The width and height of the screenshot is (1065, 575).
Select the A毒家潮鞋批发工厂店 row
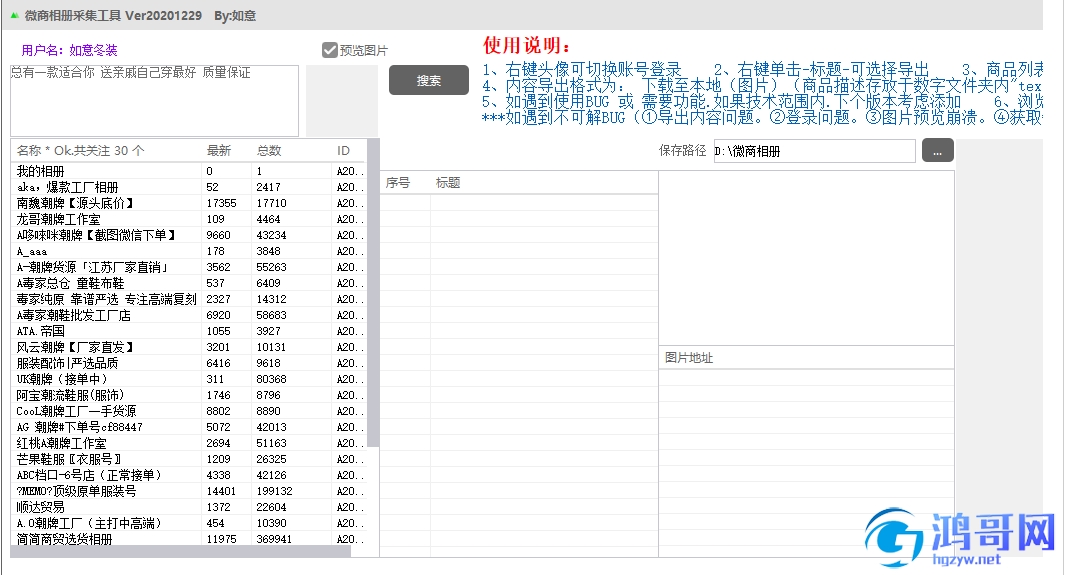(x=189, y=315)
